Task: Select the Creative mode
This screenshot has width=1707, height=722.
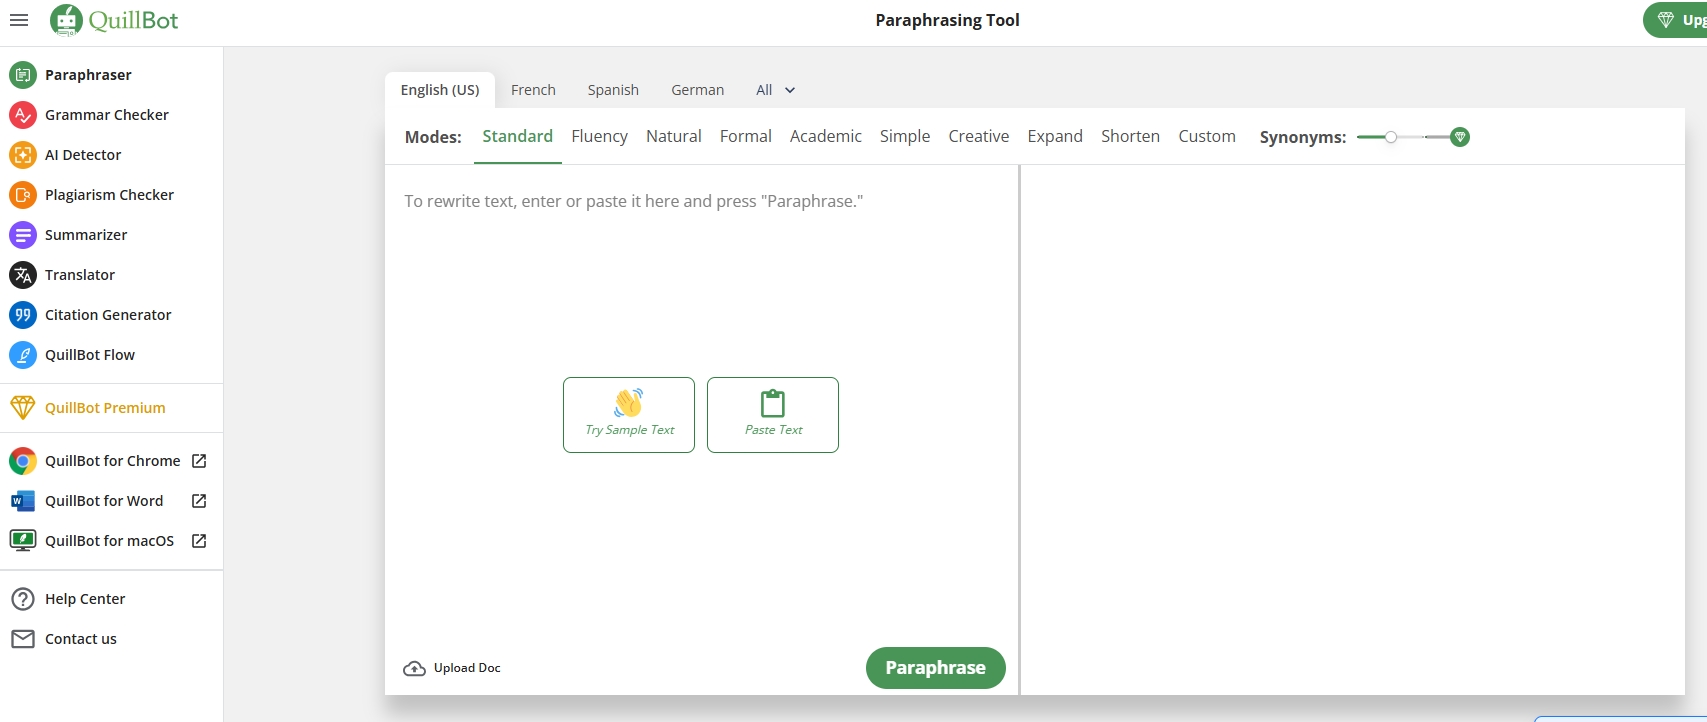Action: (979, 136)
